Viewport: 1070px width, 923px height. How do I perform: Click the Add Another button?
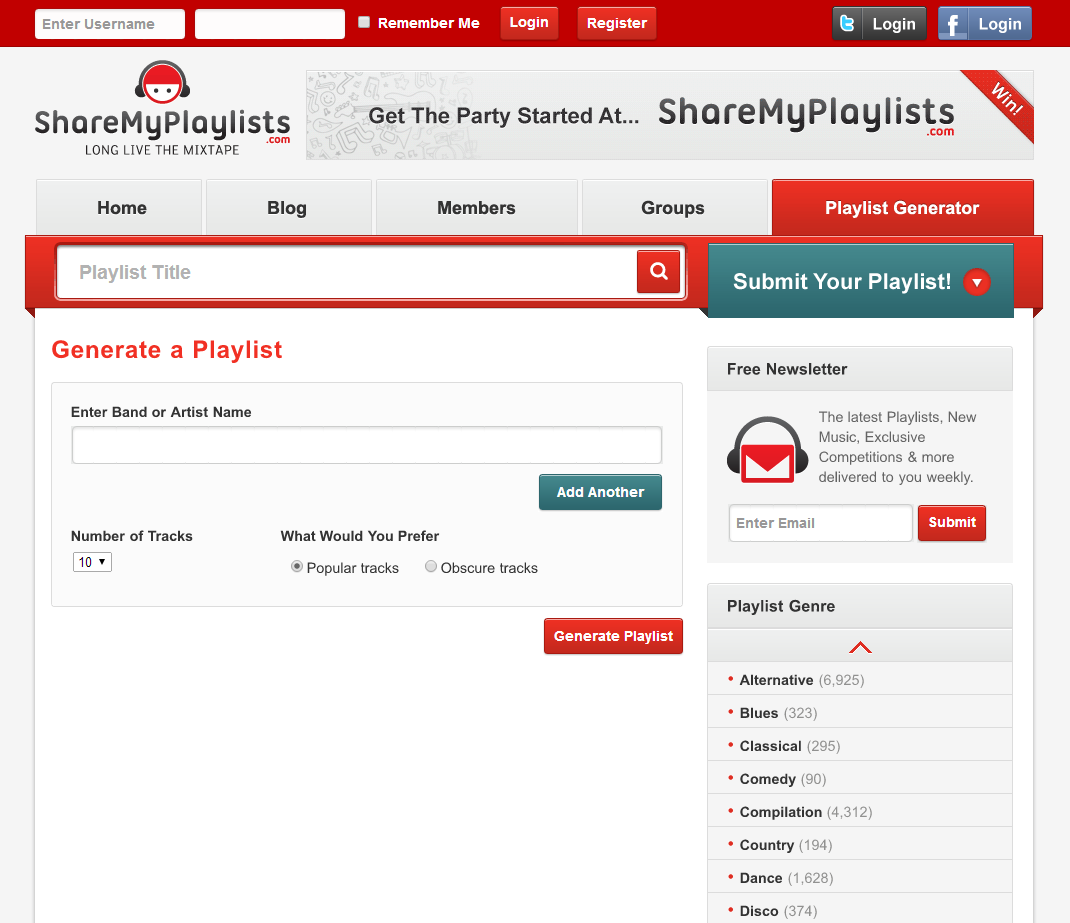click(x=600, y=492)
